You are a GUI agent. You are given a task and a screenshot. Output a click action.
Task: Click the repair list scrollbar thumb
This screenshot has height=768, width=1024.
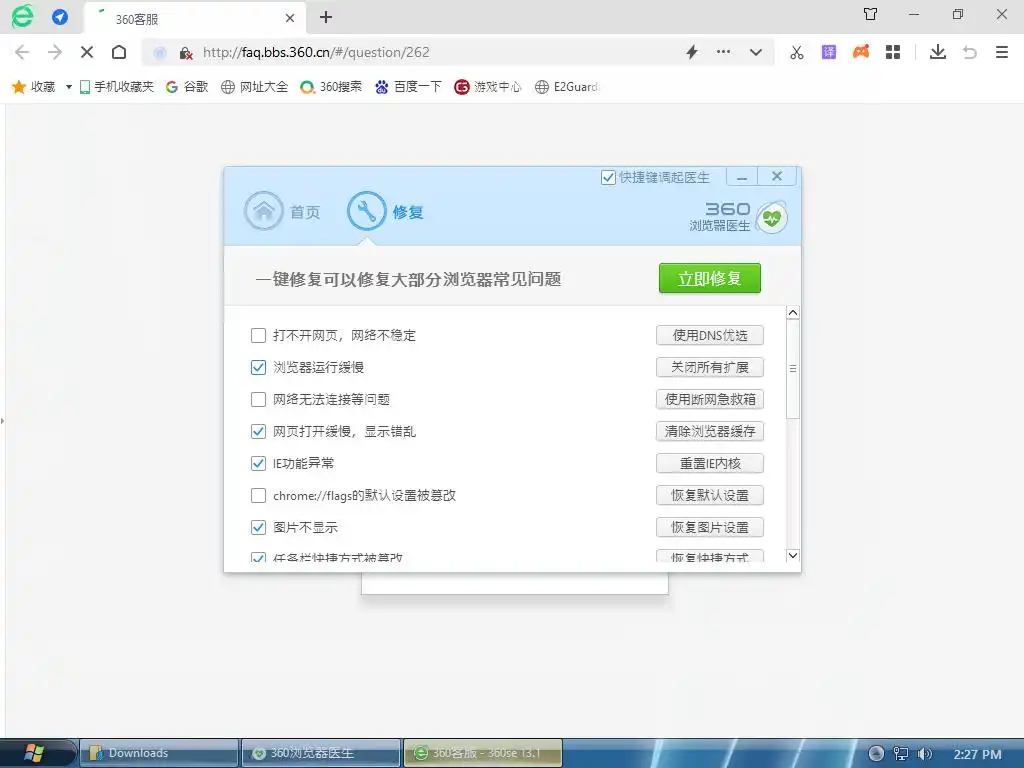point(793,369)
